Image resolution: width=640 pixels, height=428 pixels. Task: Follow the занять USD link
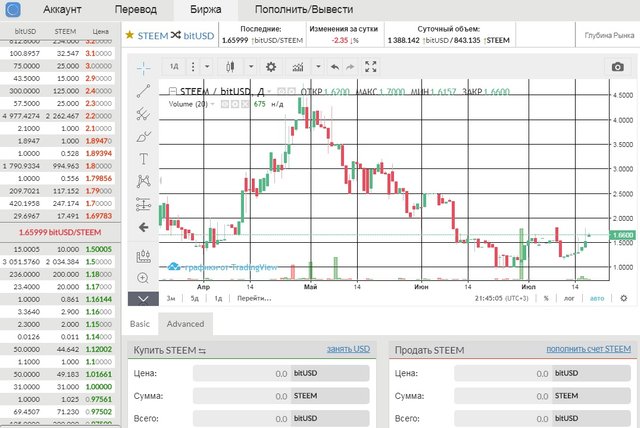coord(348,349)
